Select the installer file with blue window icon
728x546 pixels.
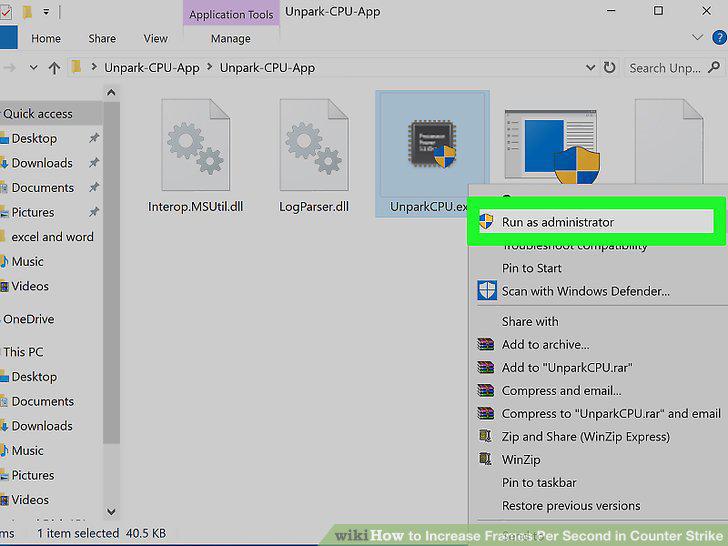[552, 146]
